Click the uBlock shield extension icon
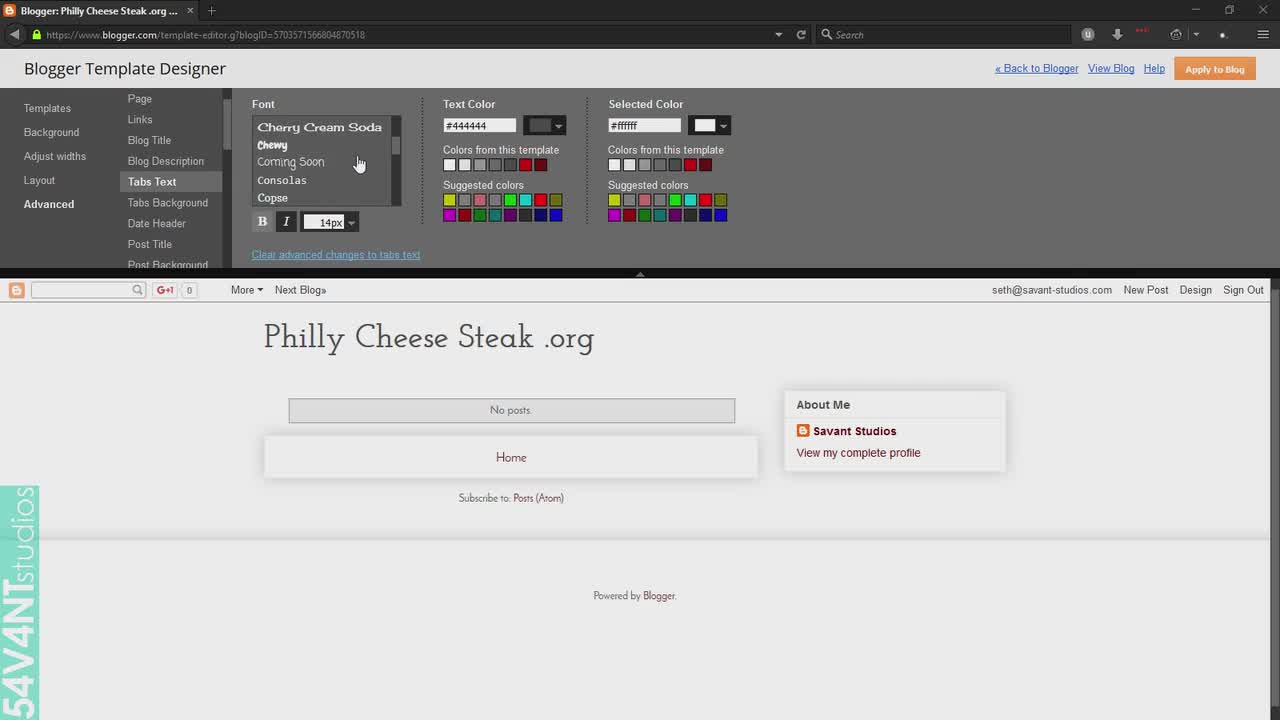Viewport: 1280px width, 720px height. click(x=1088, y=34)
